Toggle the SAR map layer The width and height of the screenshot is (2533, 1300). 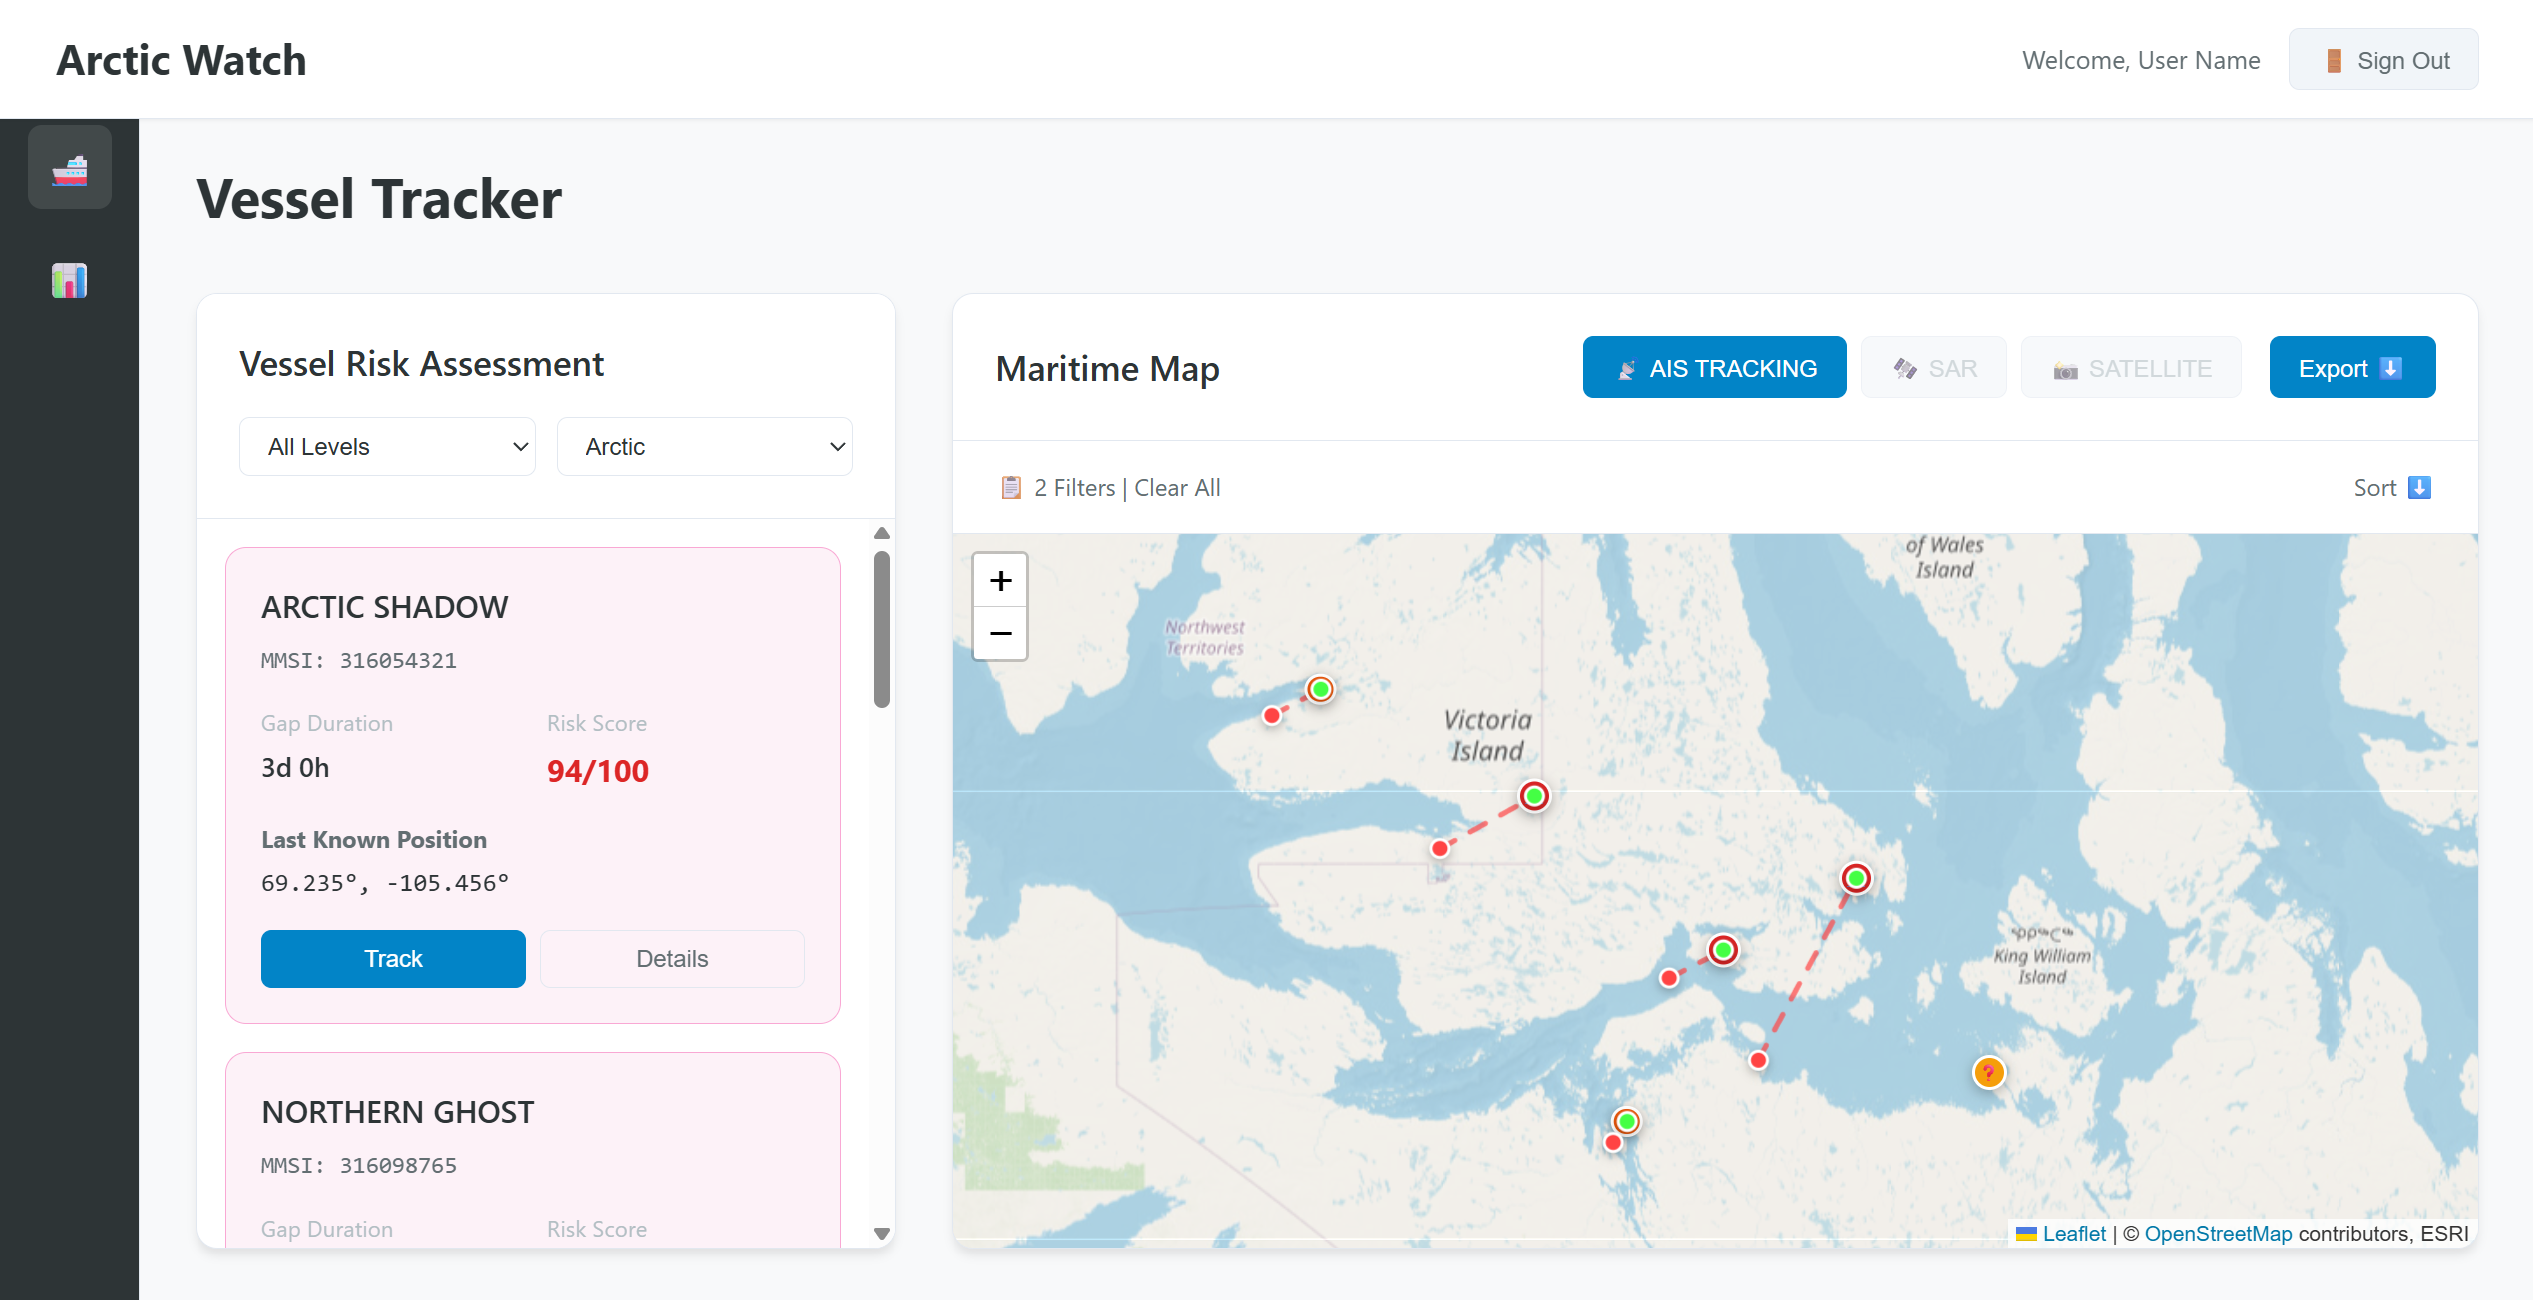point(1933,368)
